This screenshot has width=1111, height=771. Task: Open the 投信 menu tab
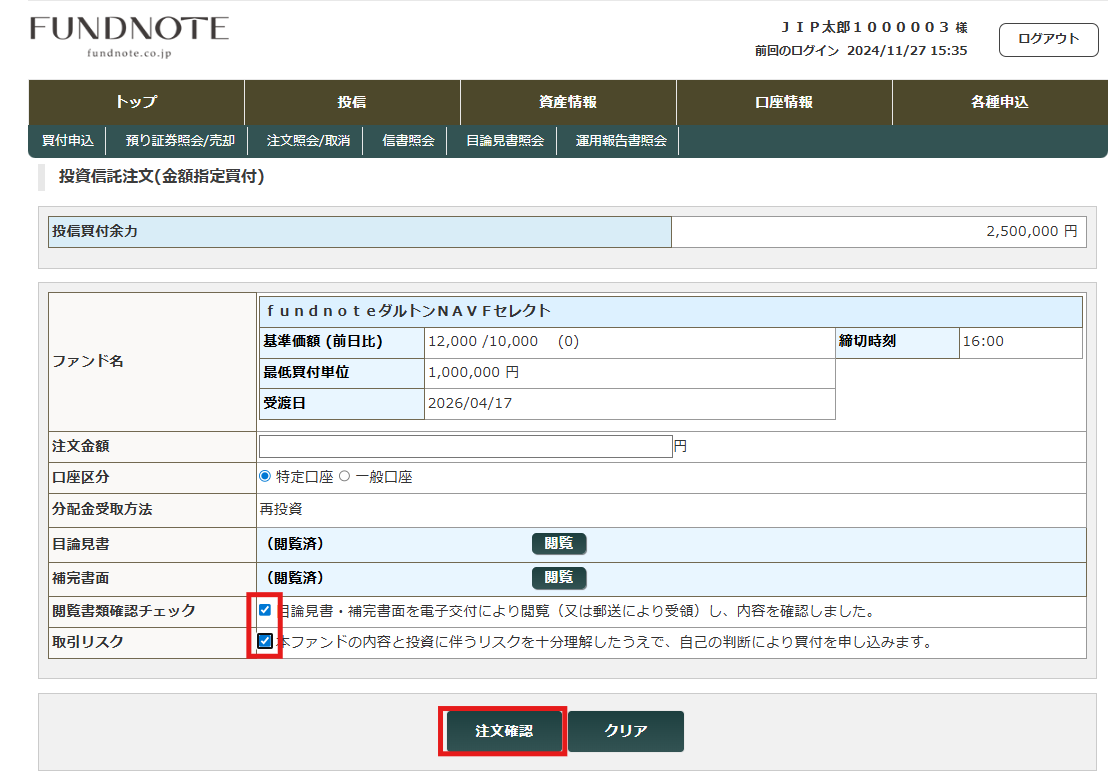352,102
